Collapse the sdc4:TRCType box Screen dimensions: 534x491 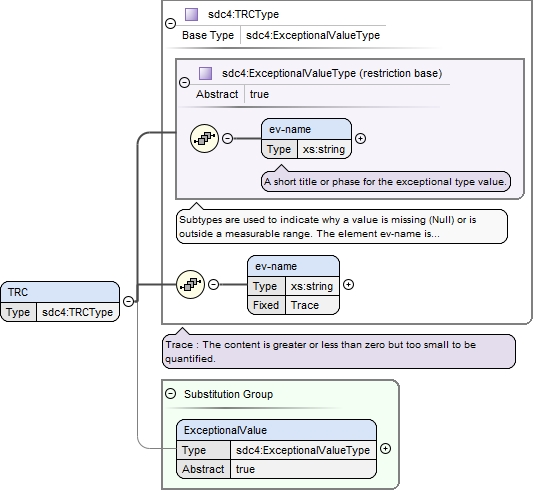click(x=170, y=23)
